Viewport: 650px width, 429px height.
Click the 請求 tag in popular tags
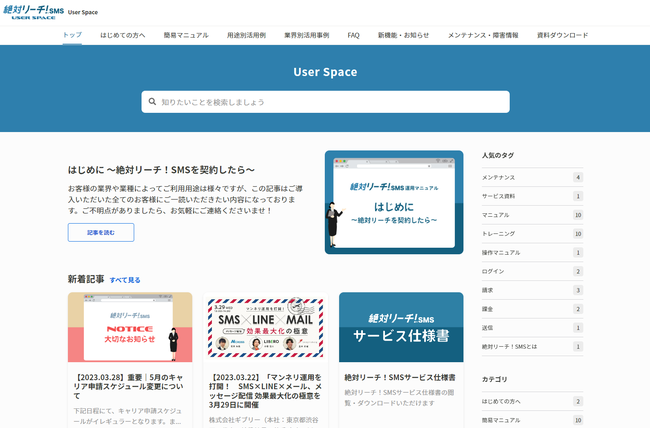tap(488, 290)
